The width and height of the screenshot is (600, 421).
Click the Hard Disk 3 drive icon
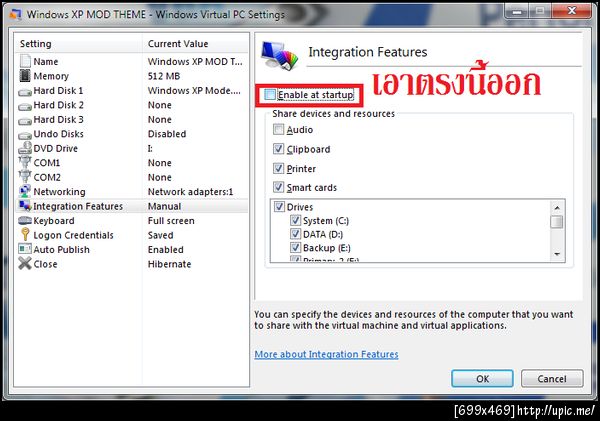pyautogui.click(x=25, y=121)
